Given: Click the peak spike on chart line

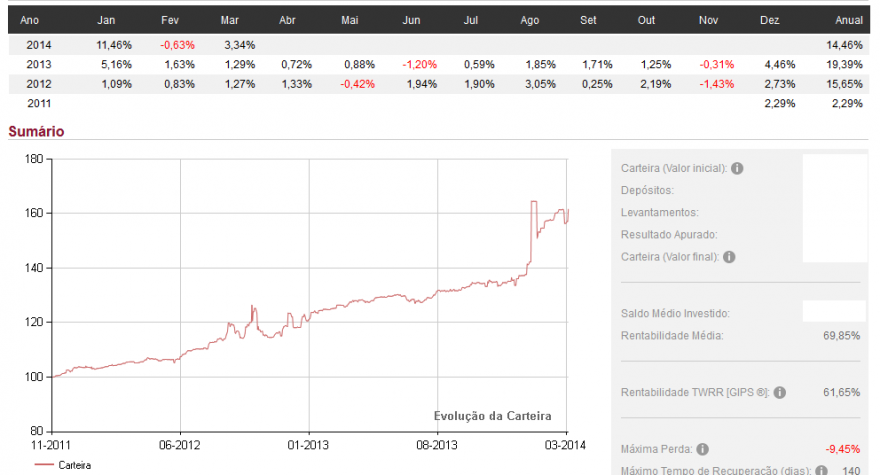Looking at the screenshot, I should 534,202.
